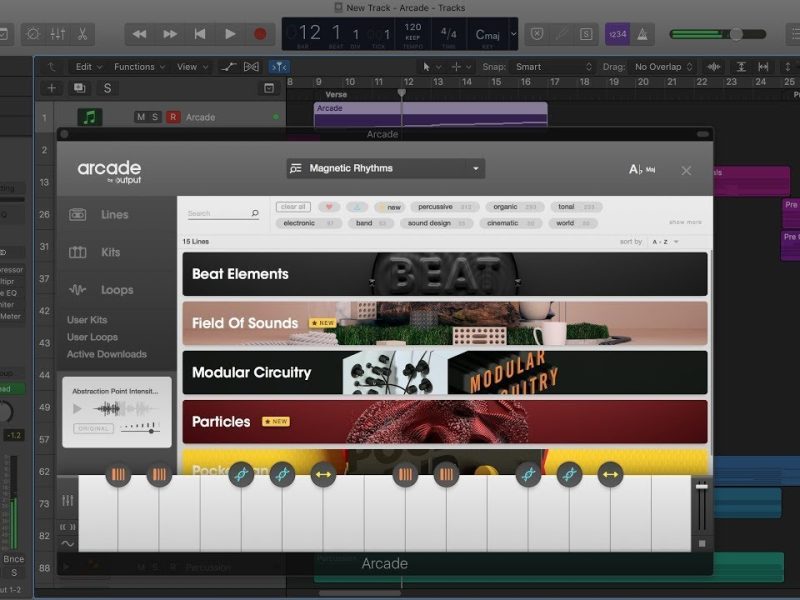Open the Modular Circuitry line
The width and height of the screenshot is (800, 600).
pos(445,372)
